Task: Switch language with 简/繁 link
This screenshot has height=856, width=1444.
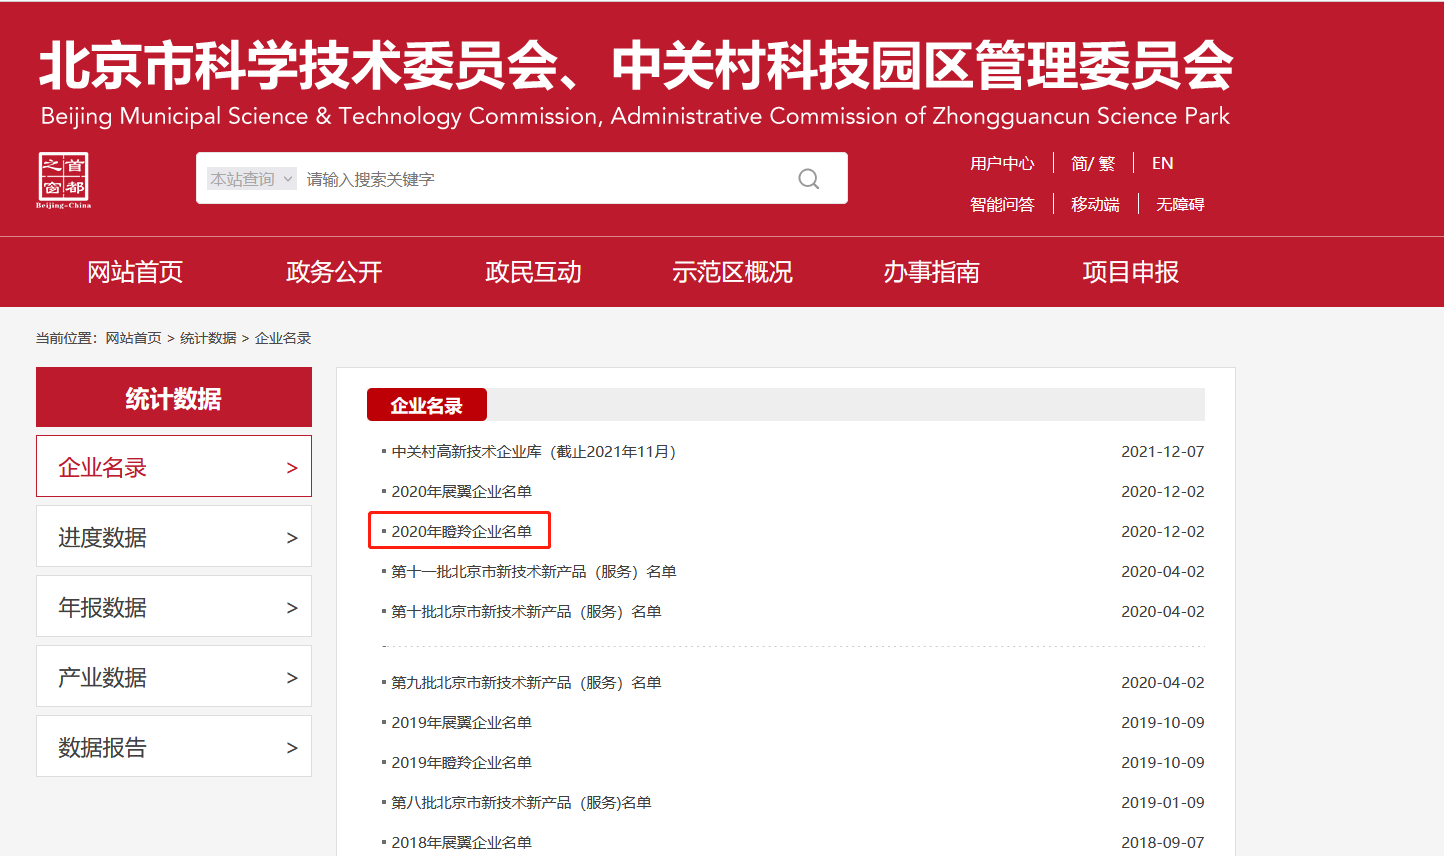Action: 1093,163
